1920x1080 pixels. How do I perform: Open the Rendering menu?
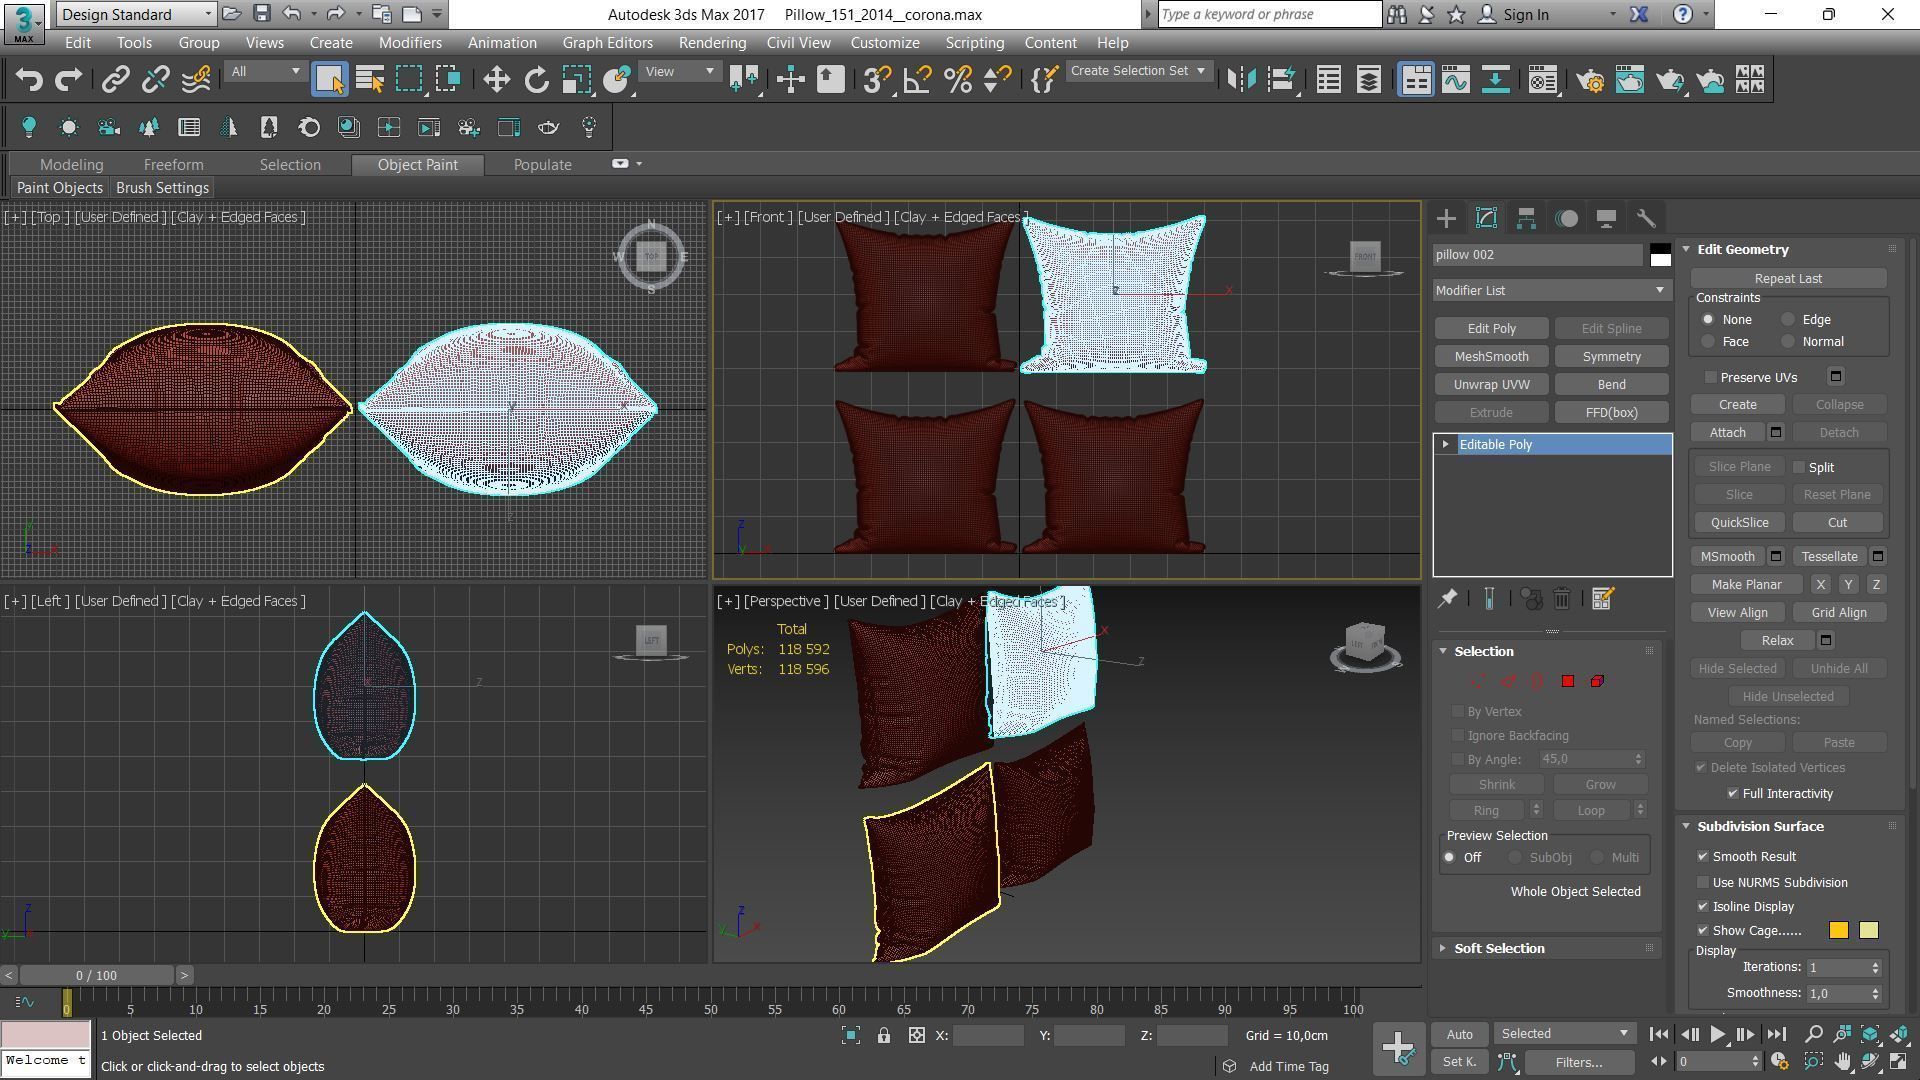tap(712, 43)
